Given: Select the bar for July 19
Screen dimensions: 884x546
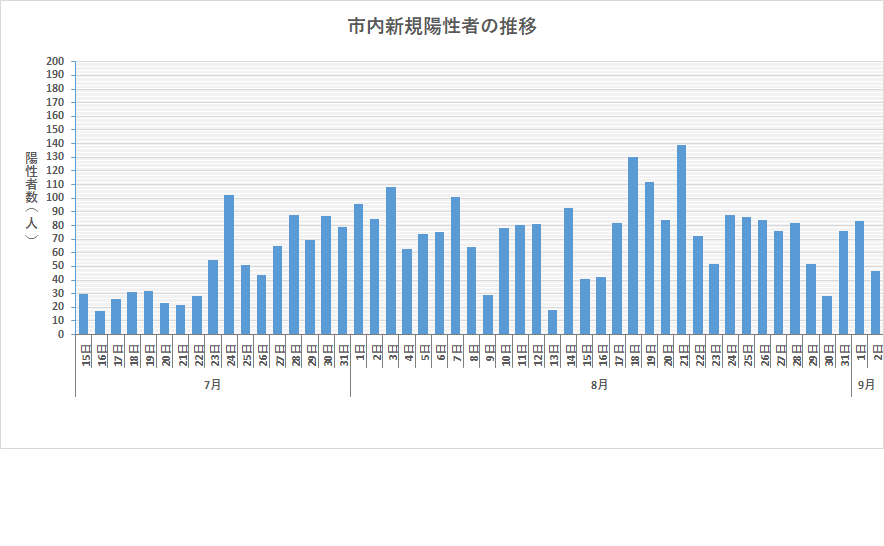Looking at the screenshot, I should coord(148,312).
